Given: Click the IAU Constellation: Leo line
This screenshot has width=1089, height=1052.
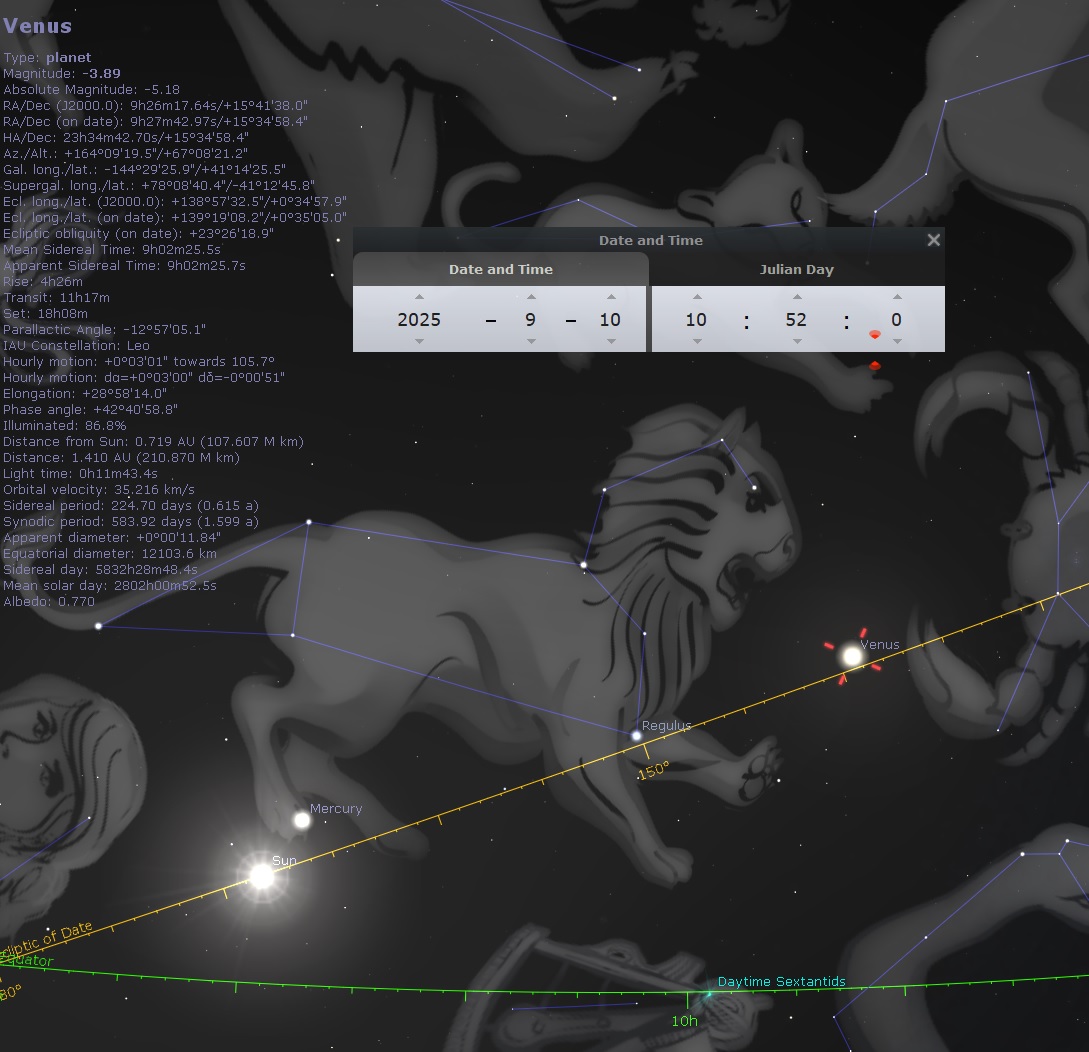Looking at the screenshot, I should 76,345.
